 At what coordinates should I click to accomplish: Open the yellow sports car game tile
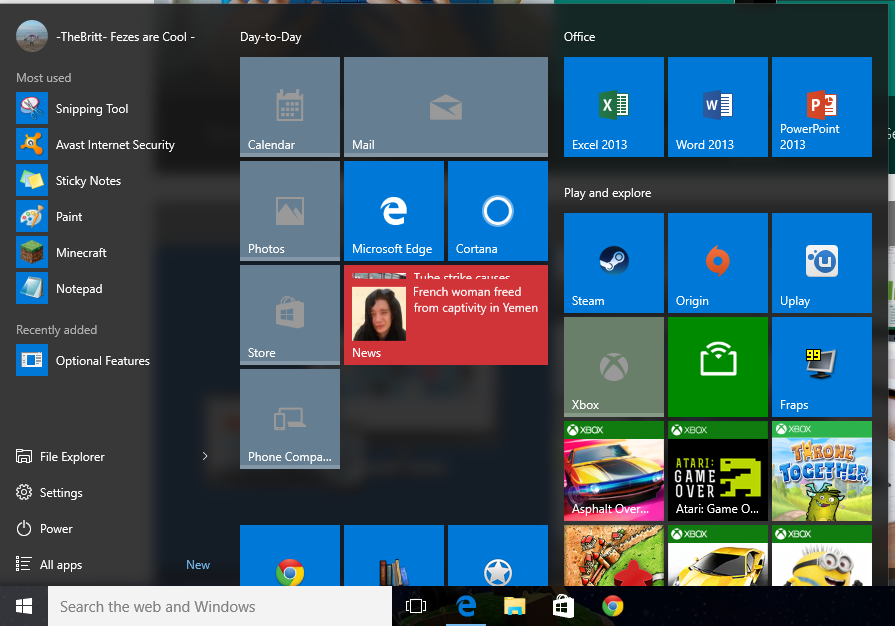[717, 556]
